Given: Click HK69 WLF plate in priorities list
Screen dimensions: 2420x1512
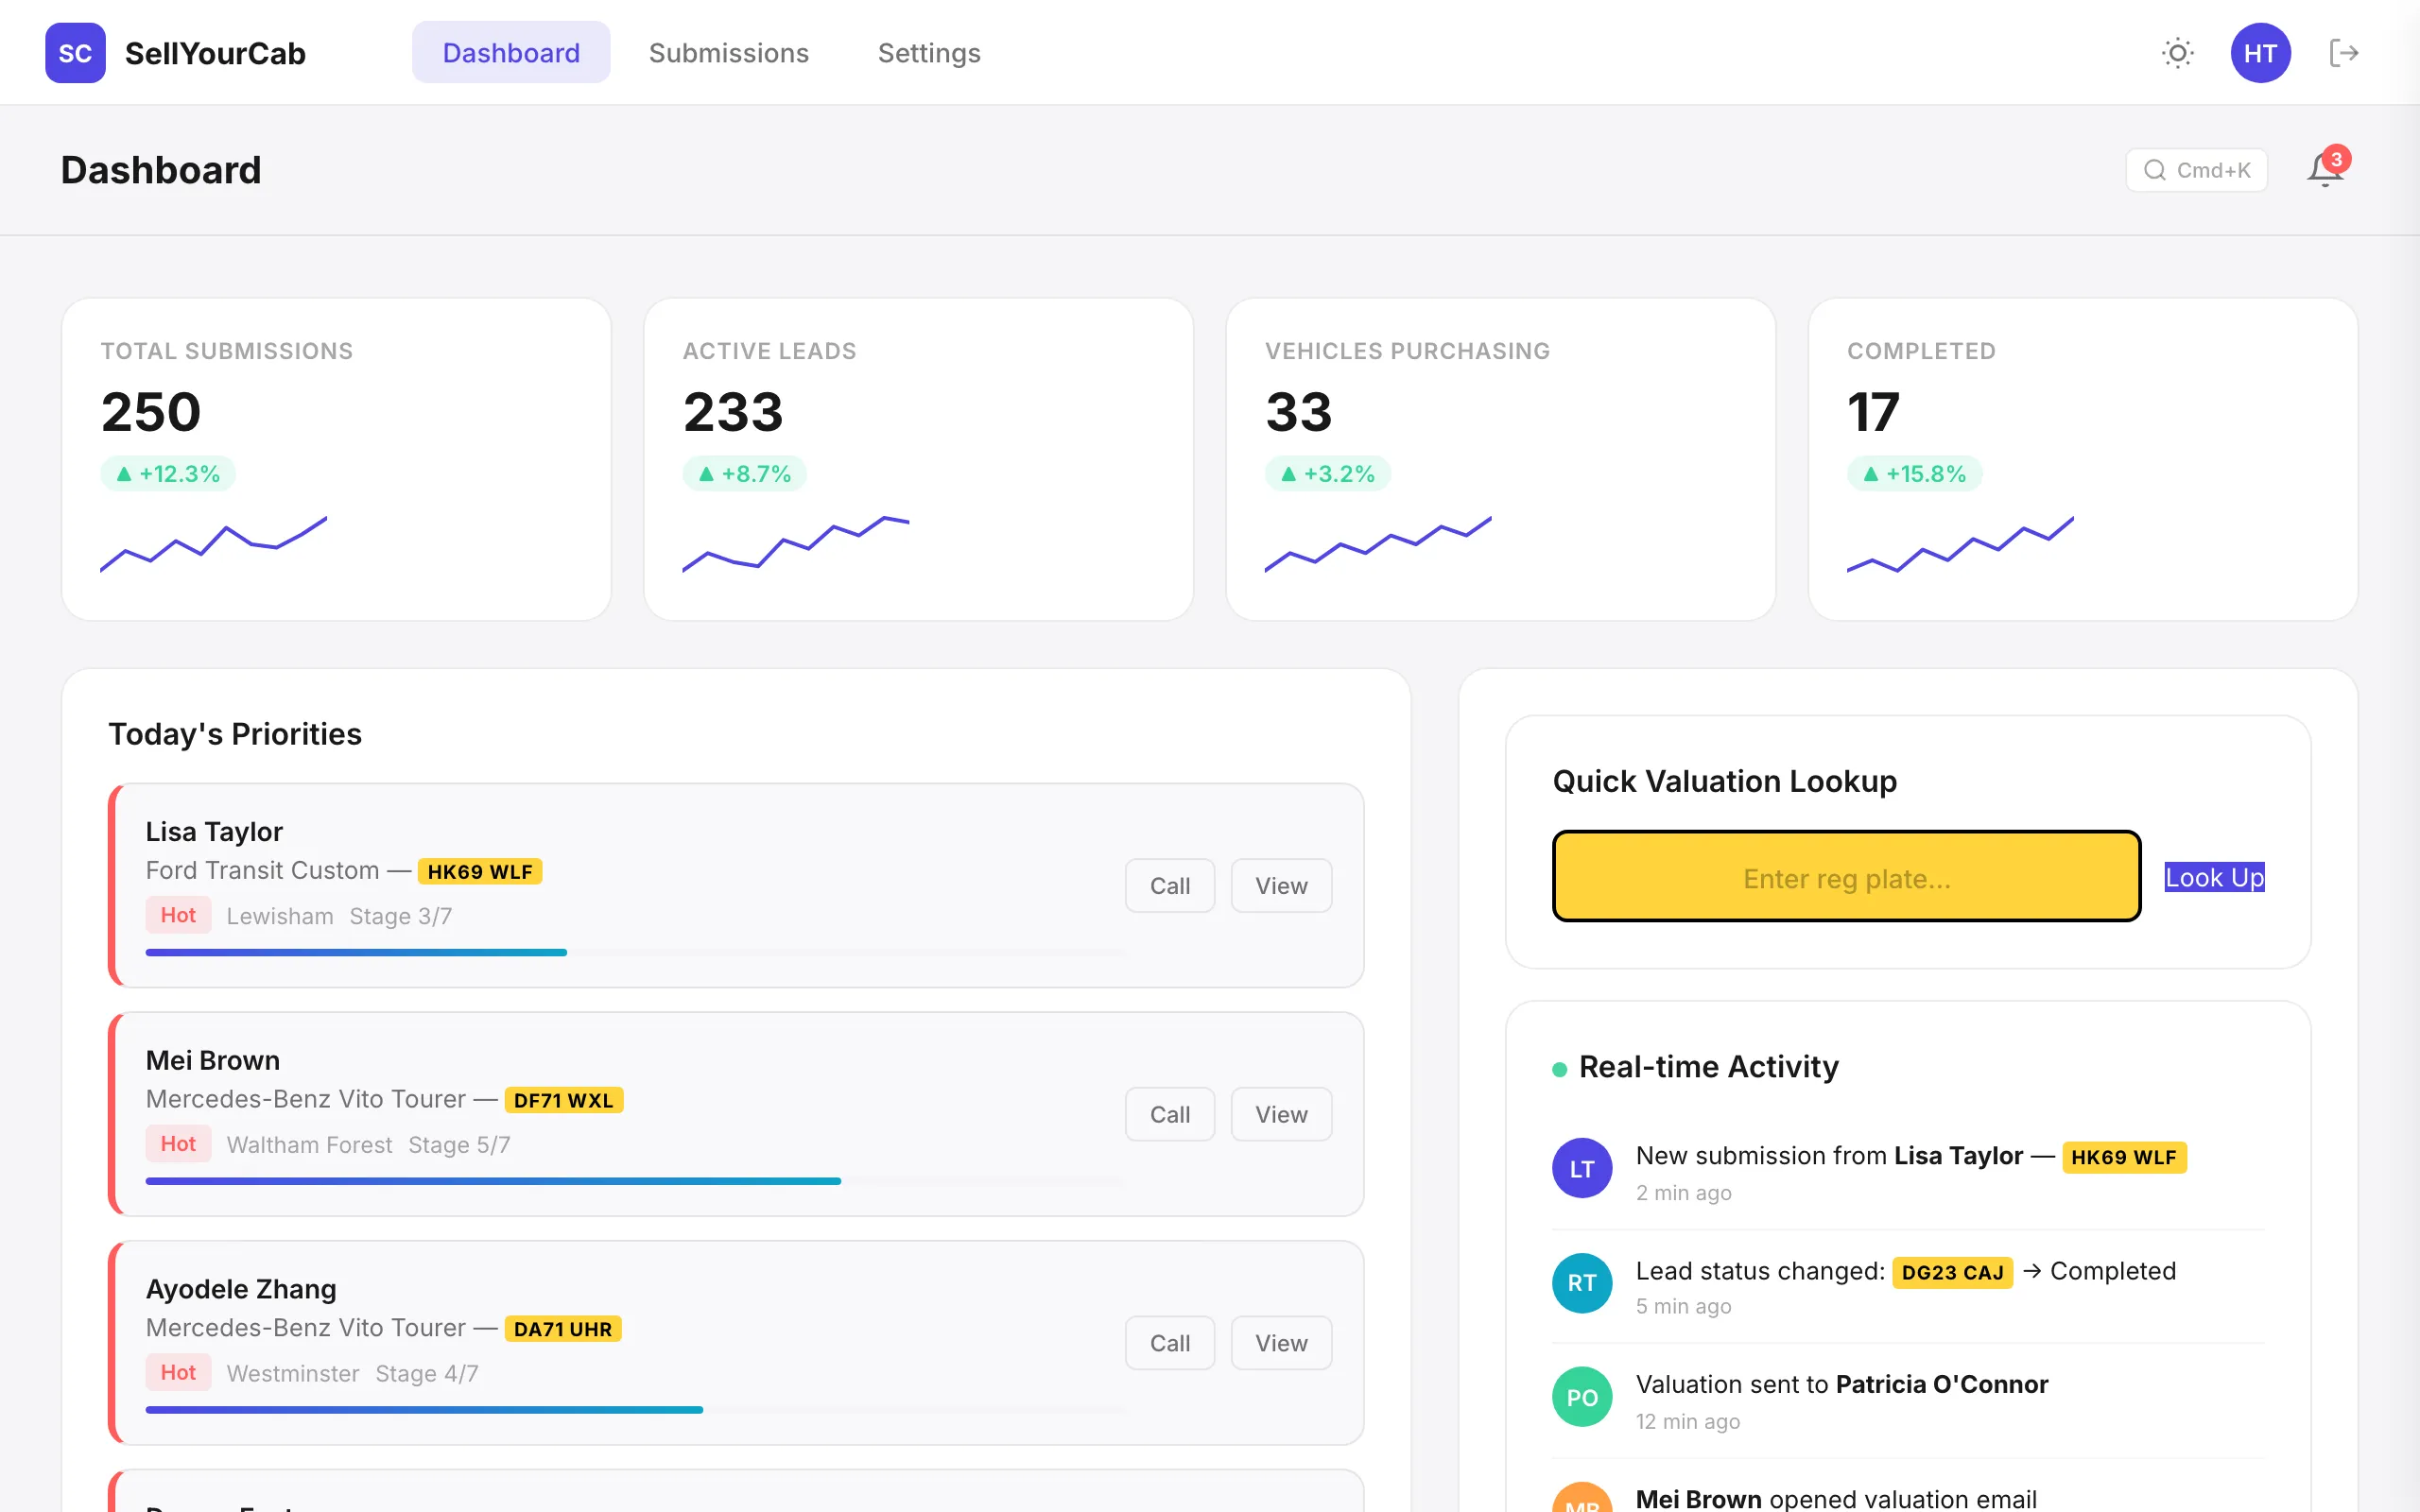Looking at the screenshot, I should pos(480,872).
